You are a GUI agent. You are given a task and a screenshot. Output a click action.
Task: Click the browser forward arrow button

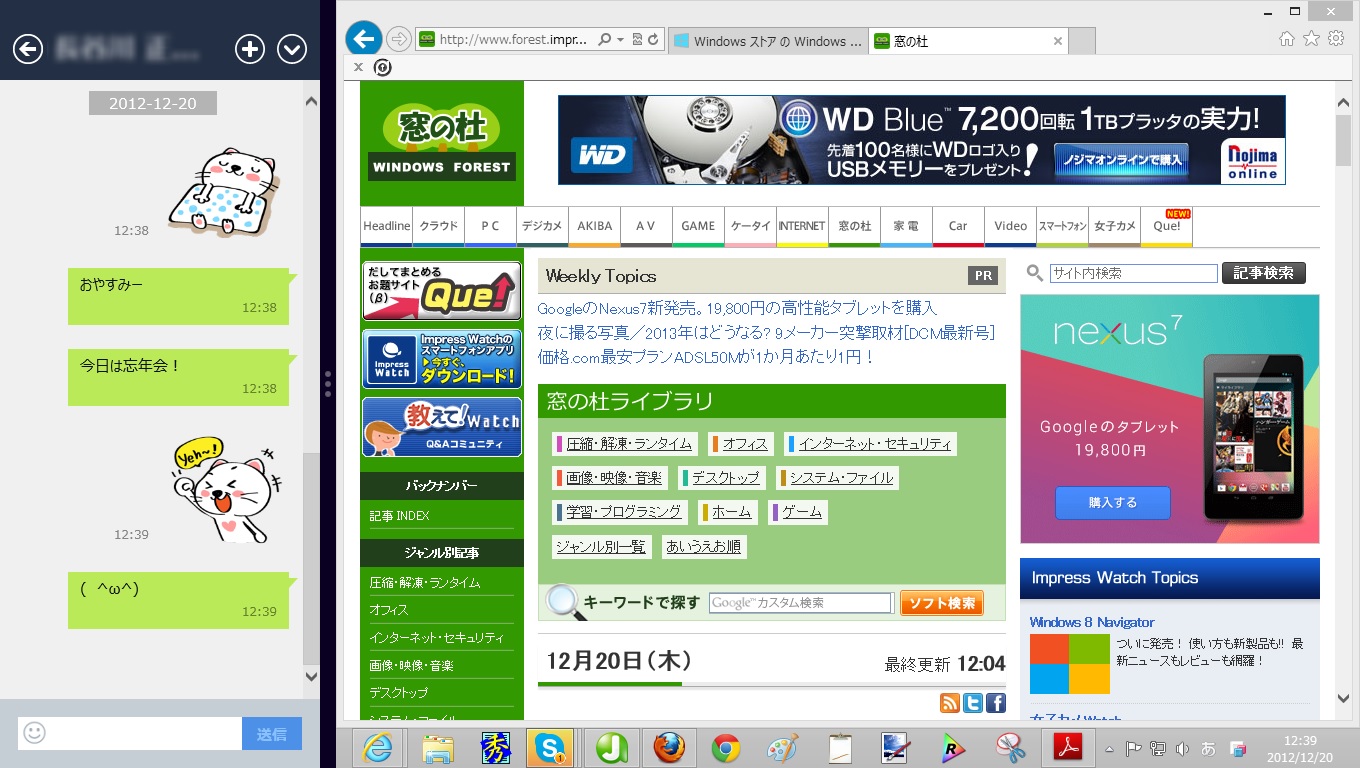pyautogui.click(x=399, y=40)
